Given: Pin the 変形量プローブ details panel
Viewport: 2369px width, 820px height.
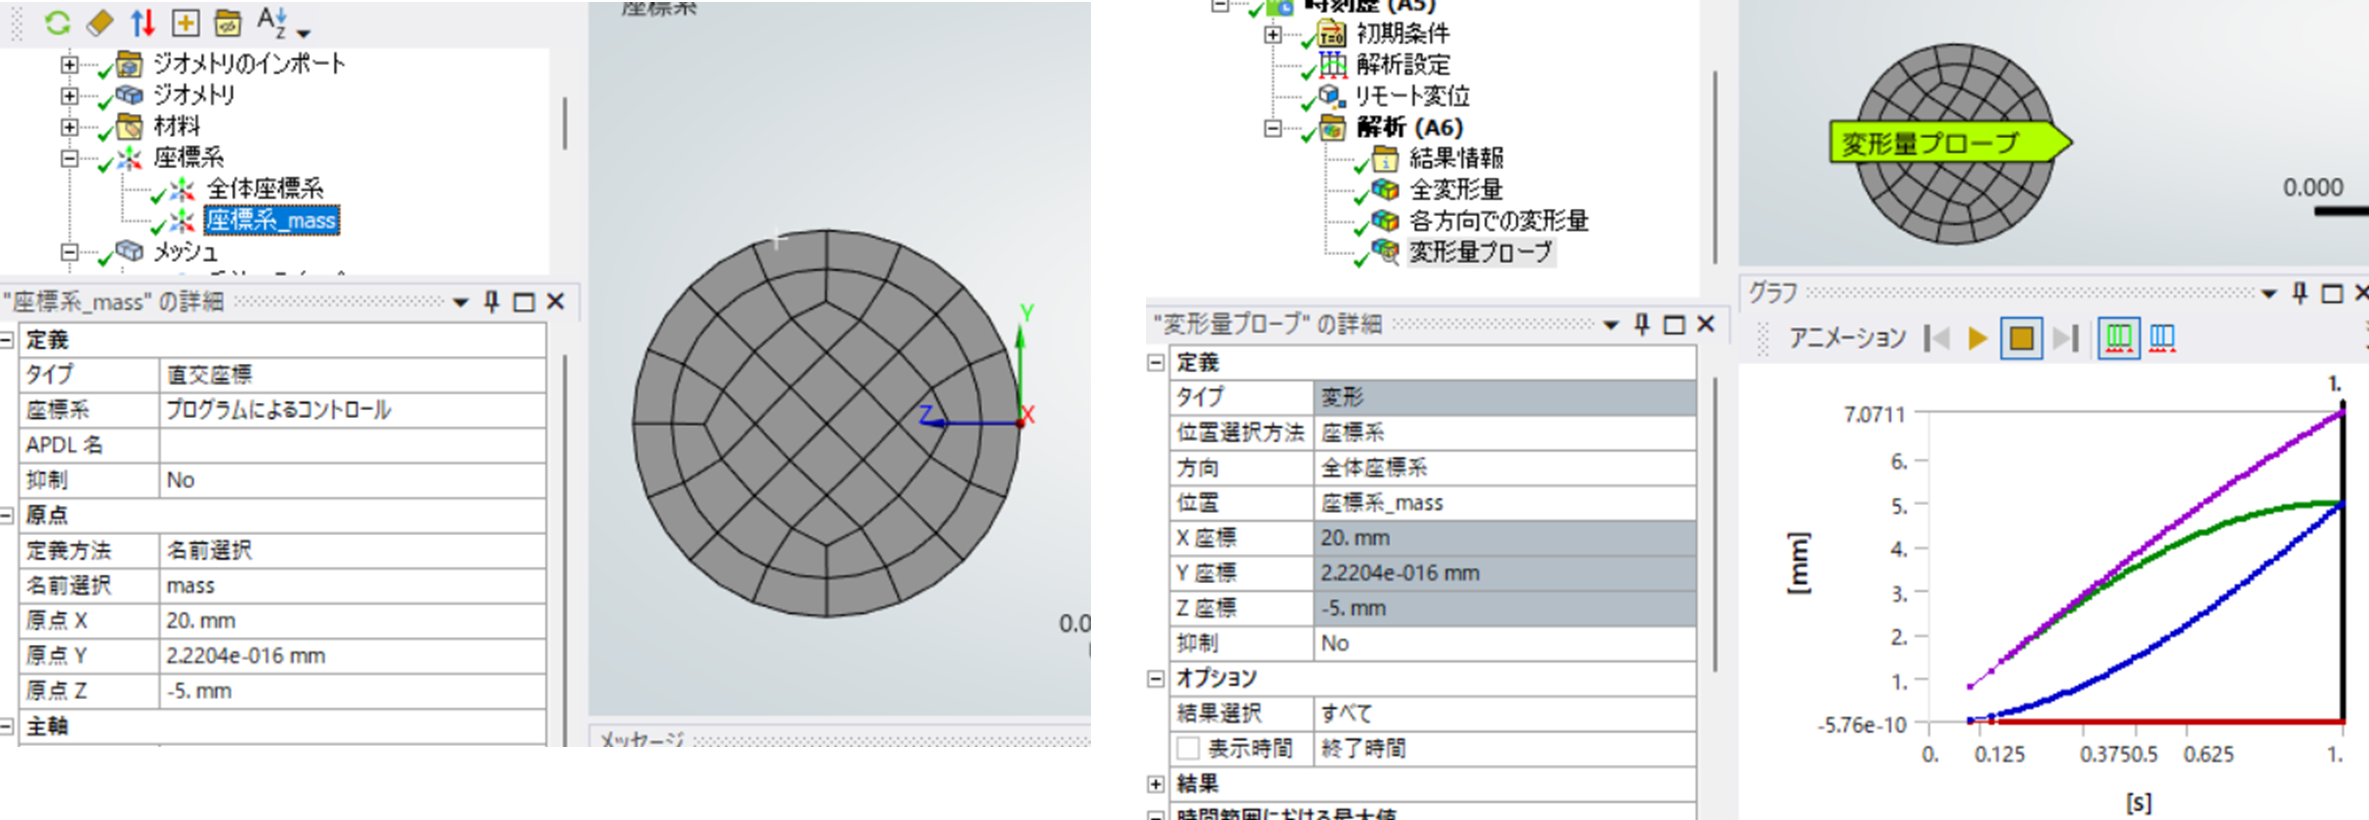Looking at the screenshot, I should click(x=1642, y=324).
